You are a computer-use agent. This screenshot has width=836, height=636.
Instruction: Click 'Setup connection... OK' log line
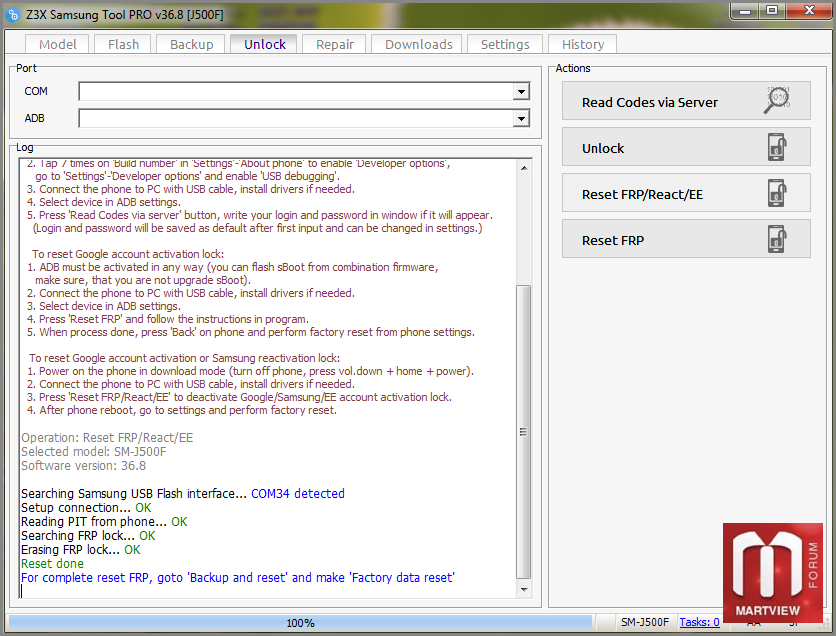86,508
